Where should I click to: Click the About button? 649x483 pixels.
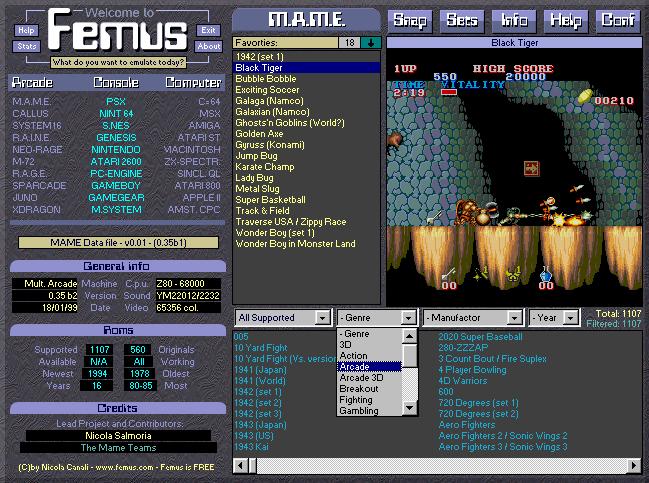208,46
